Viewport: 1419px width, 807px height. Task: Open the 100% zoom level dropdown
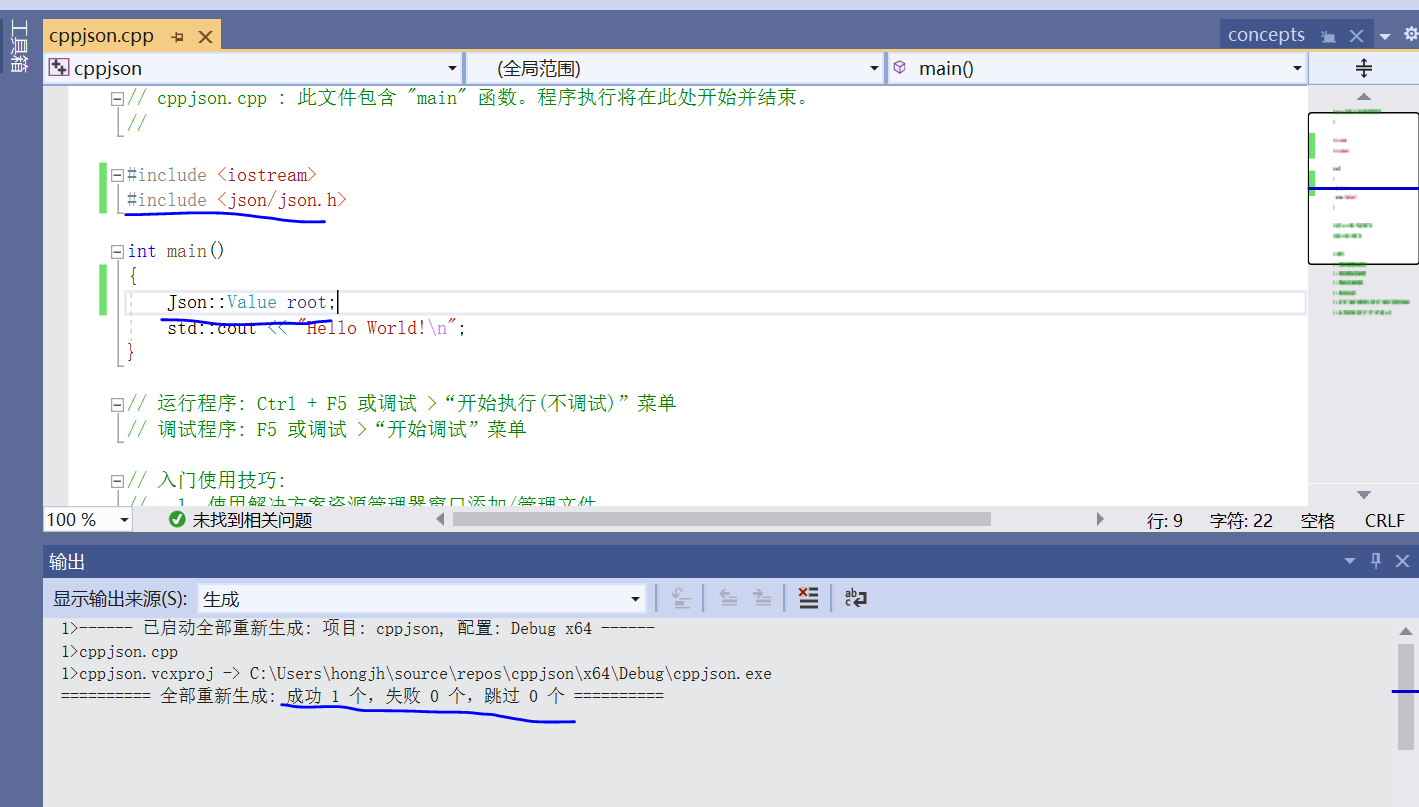coord(123,519)
